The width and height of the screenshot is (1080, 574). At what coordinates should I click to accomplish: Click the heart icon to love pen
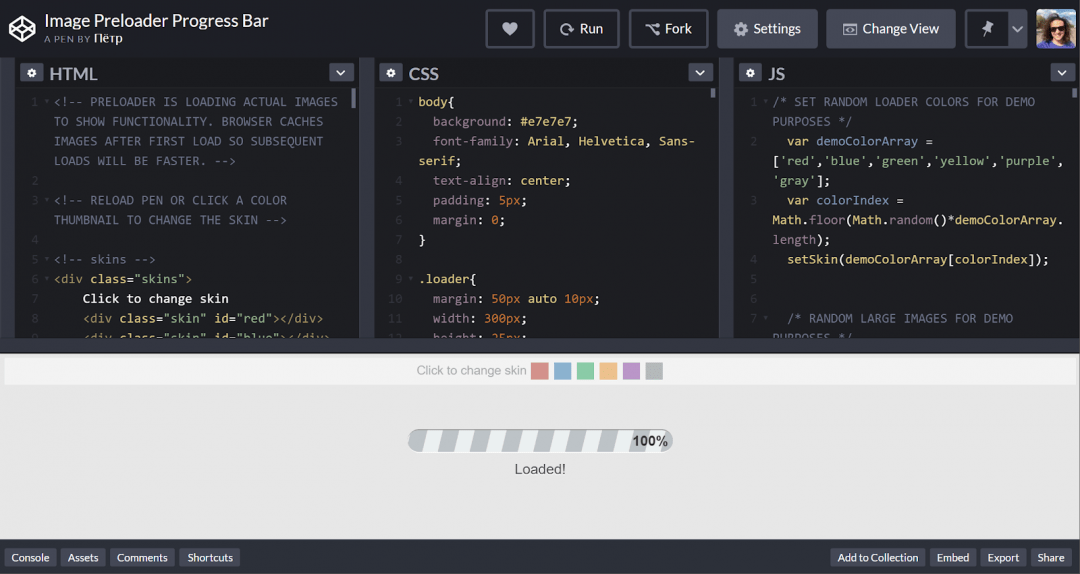(510, 29)
